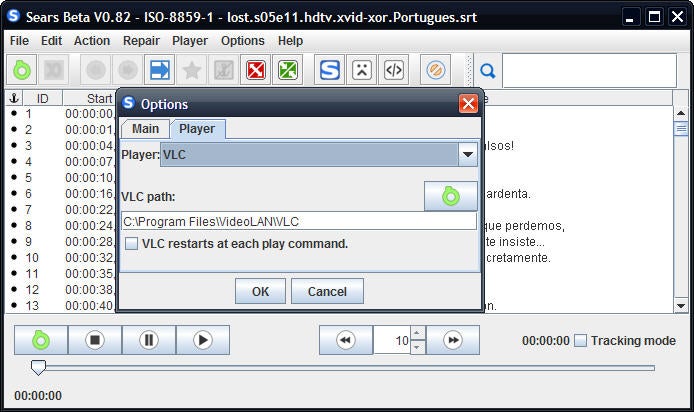The width and height of the screenshot is (694, 412).
Task: Click the blue arrow go-to icon
Action: click(x=160, y=69)
